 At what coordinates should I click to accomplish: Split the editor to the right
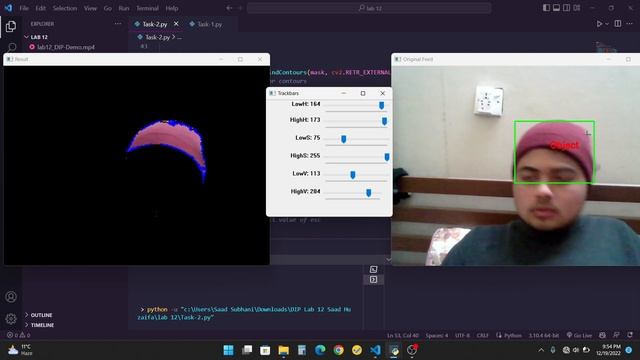pyautogui.click(x=618, y=24)
